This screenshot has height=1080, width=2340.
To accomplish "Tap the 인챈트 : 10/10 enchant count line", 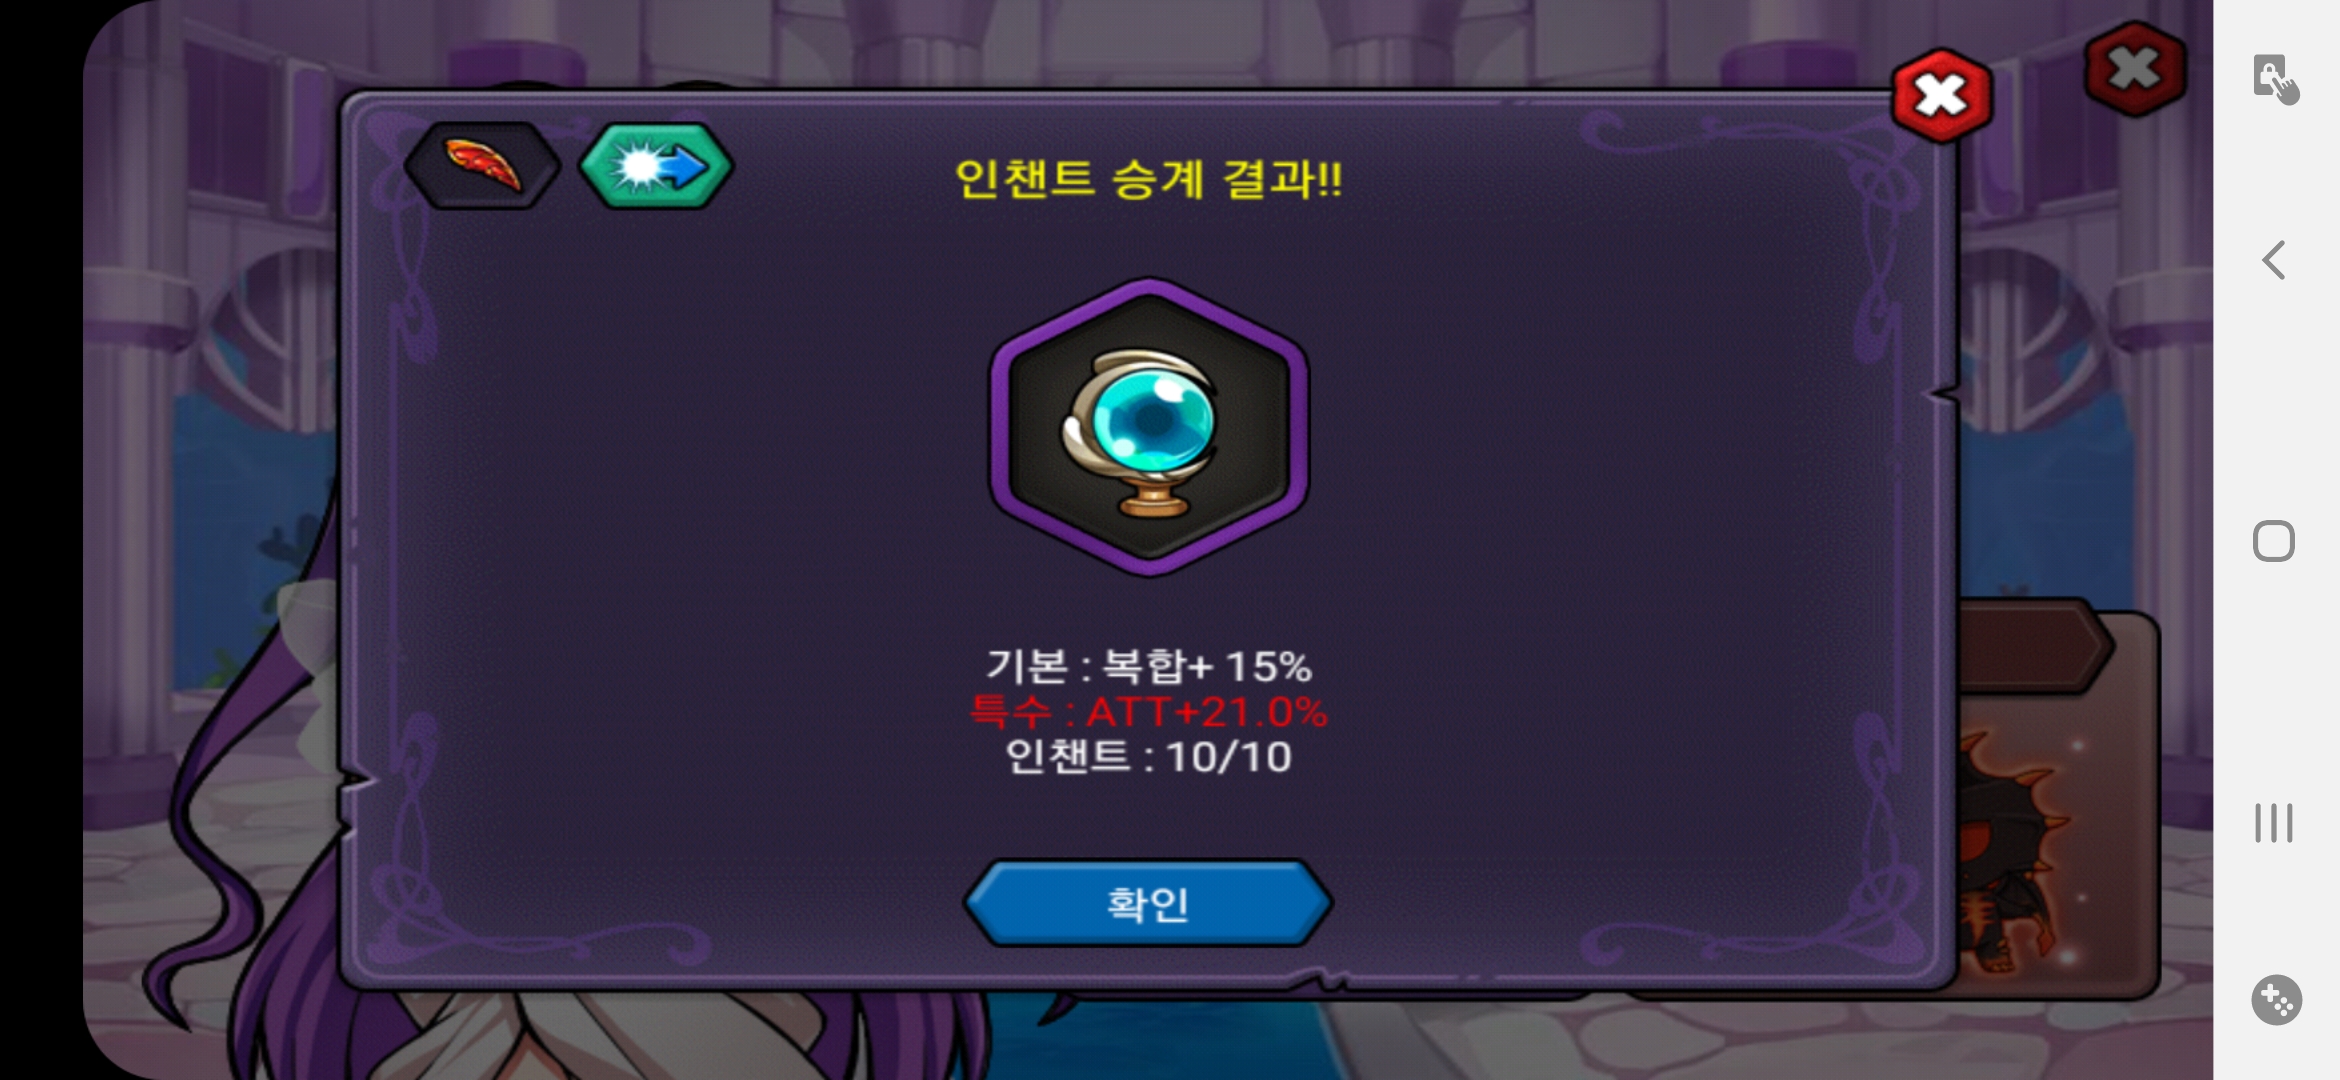I will (1148, 757).
